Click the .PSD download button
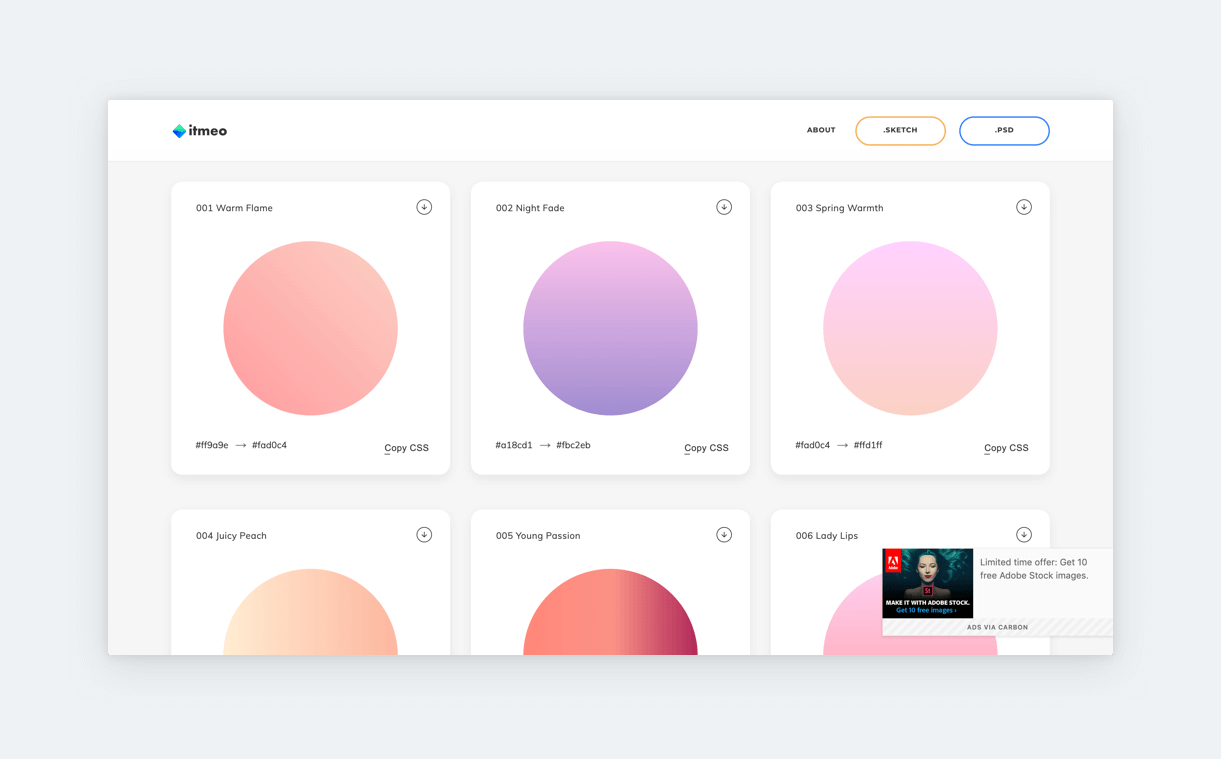The height and width of the screenshot is (759, 1221). 1004,131
